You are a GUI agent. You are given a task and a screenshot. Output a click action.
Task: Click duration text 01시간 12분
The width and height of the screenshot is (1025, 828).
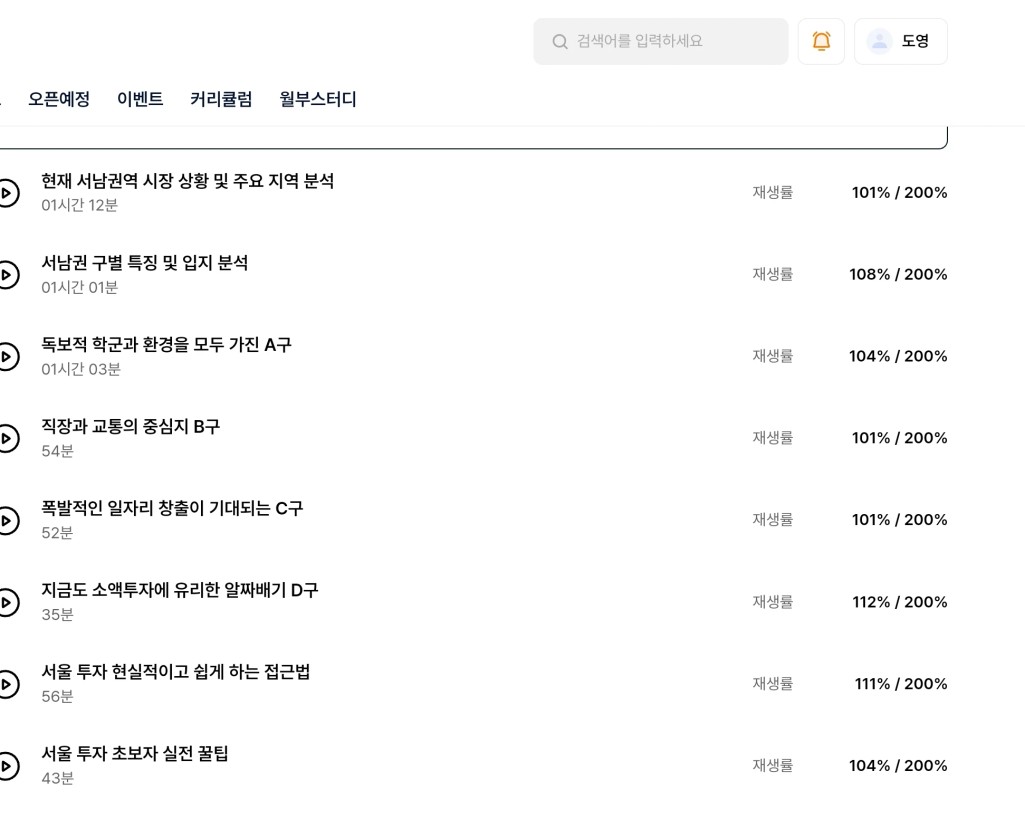(x=79, y=205)
